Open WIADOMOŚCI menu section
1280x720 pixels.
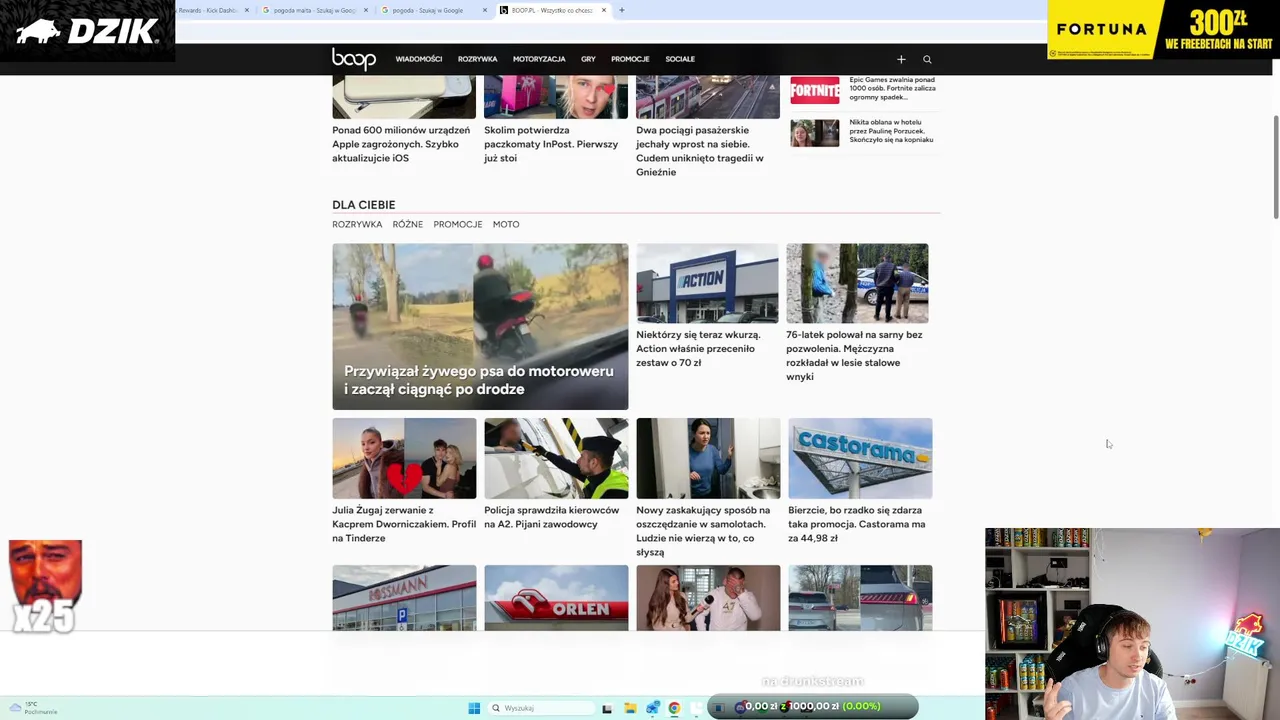point(418,59)
